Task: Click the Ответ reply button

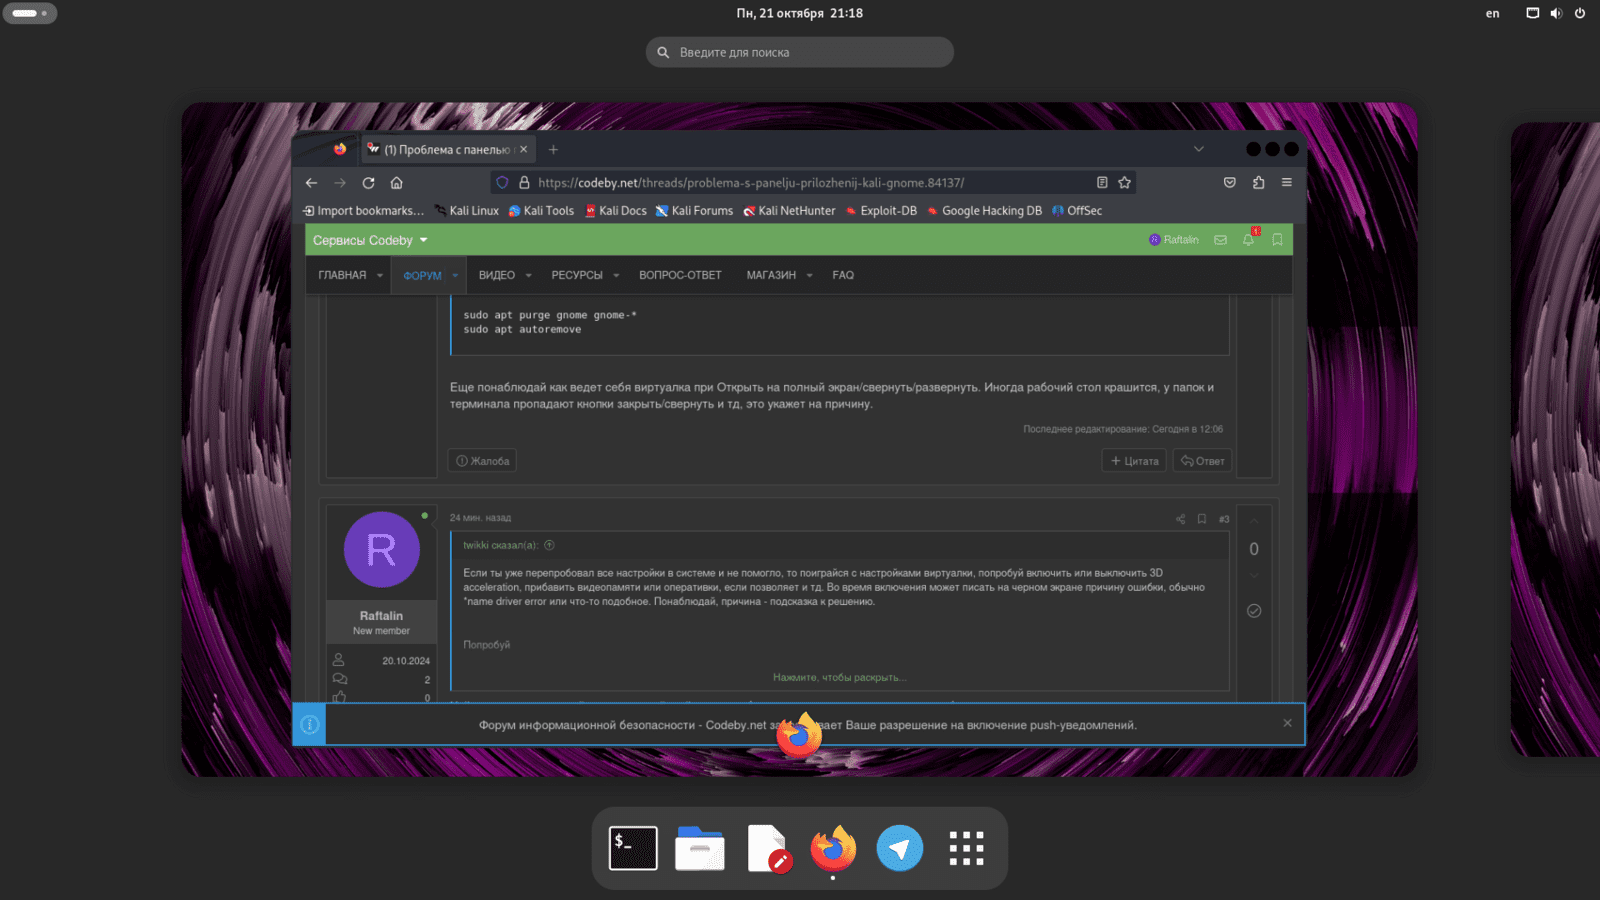Action: coord(1202,461)
